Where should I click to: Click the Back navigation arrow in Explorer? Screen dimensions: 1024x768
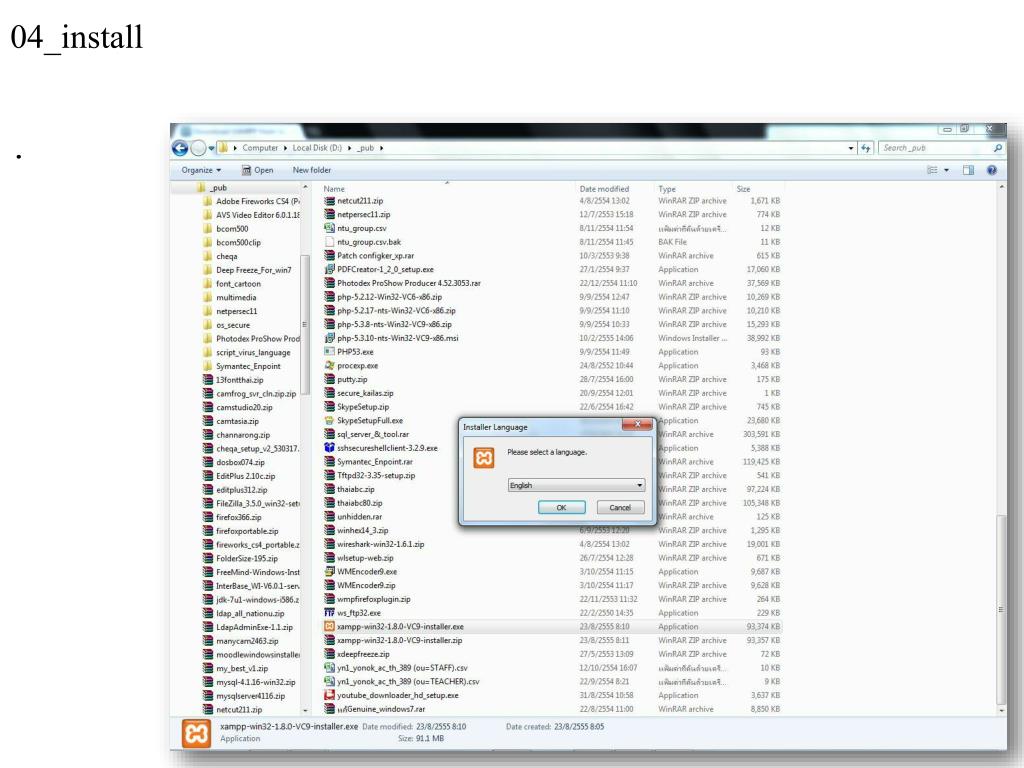180,148
